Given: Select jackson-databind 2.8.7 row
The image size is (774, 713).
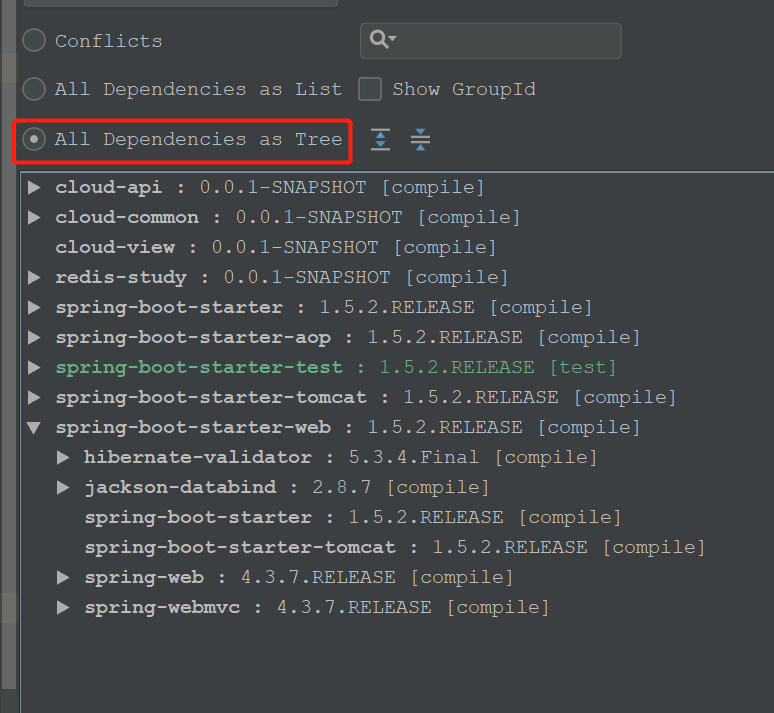Looking at the screenshot, I should (287, 487).
